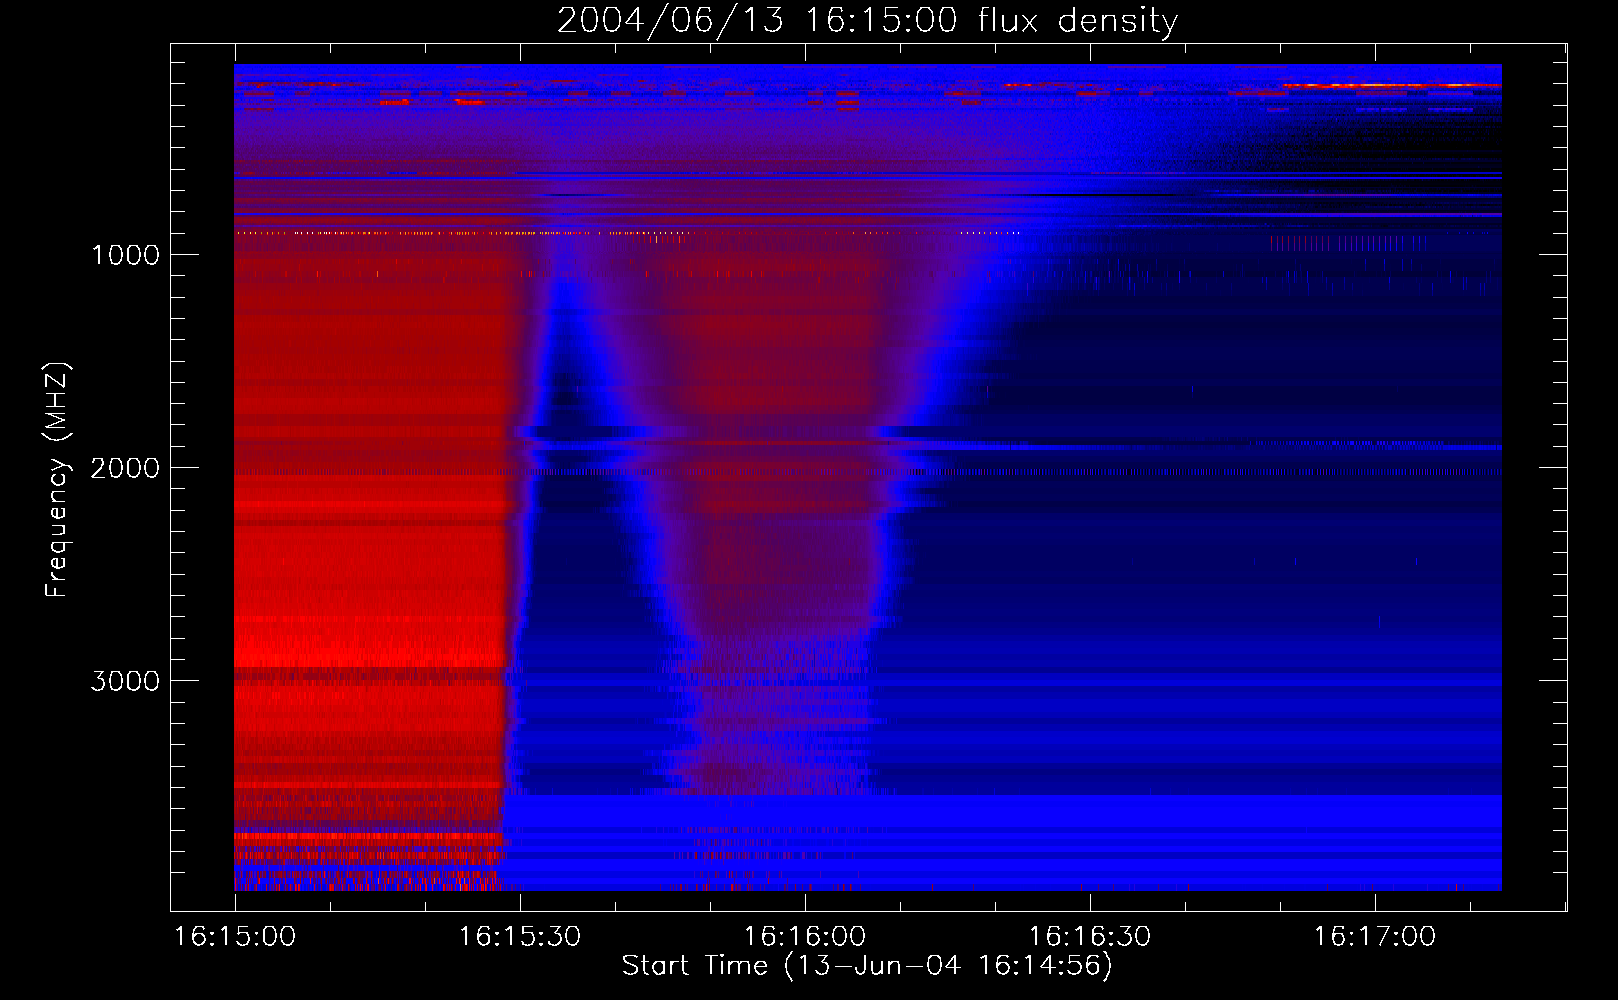The height and width of the screenshot is (1000, 1618).
Task: Click the 'Start Time (13-Jun-04 16:14:56)' axis label
Action: click(867, 966)
